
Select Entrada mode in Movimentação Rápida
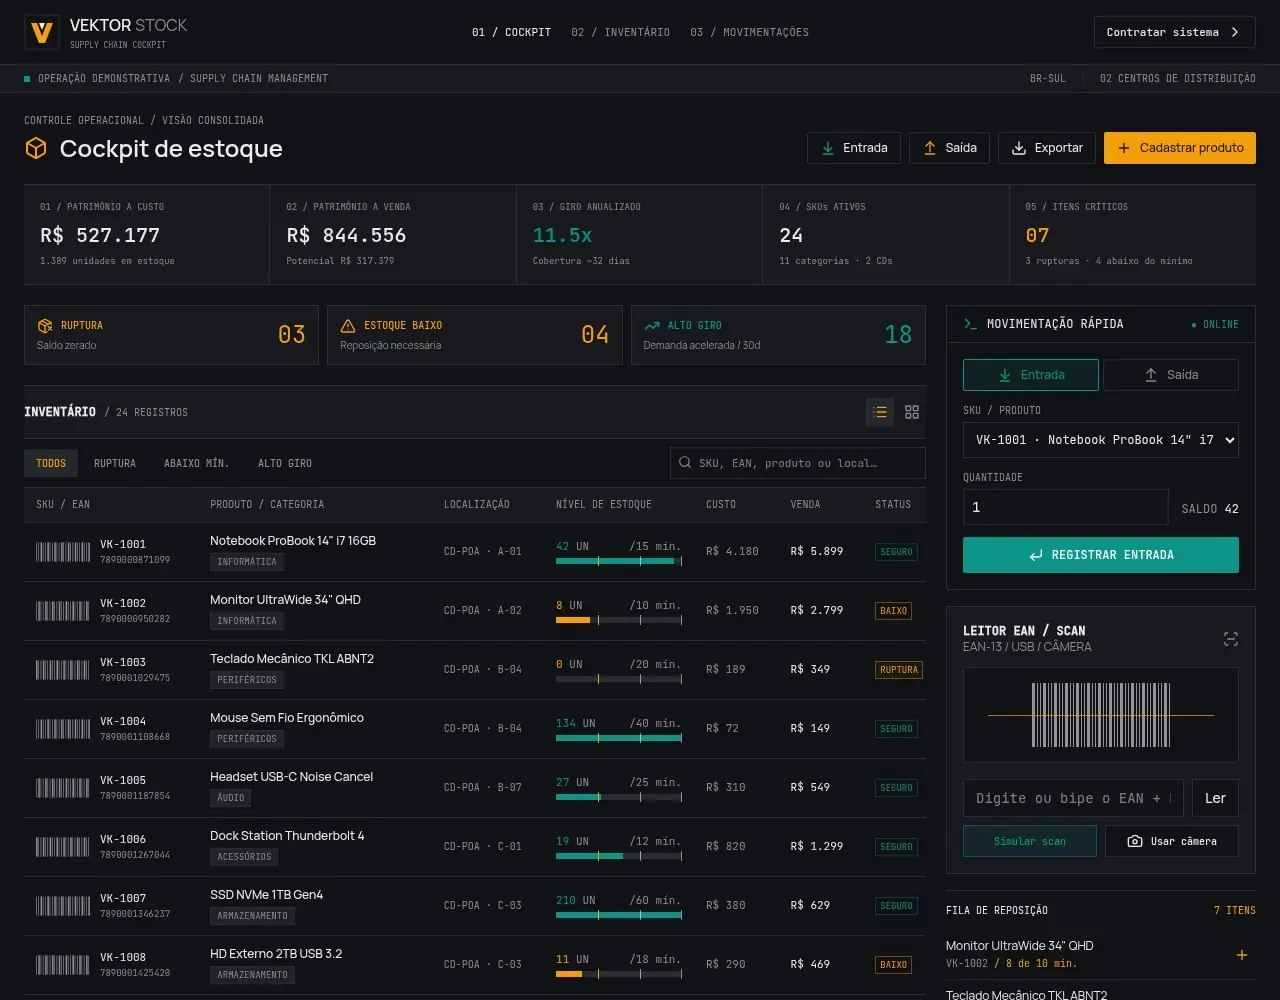pos(1031,375)
